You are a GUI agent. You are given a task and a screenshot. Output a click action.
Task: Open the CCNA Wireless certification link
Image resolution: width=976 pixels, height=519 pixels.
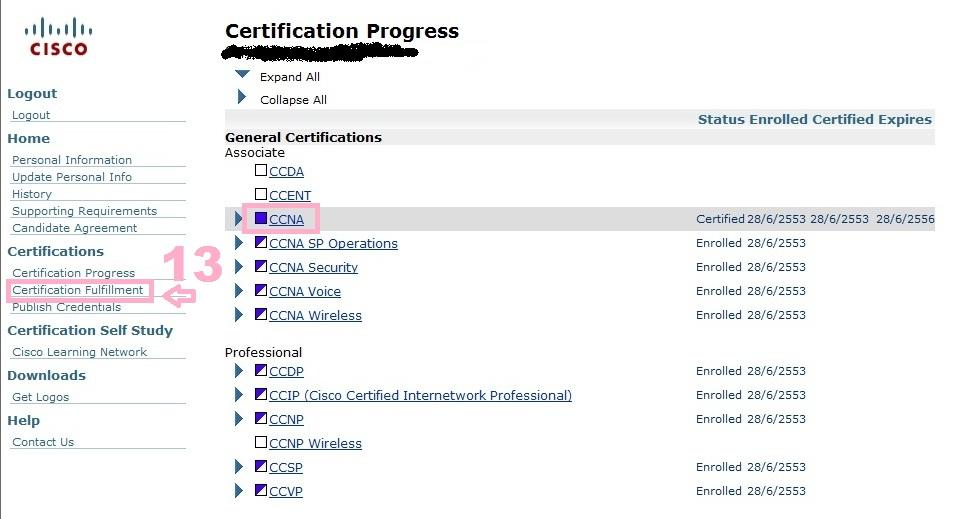coord(315,316)
